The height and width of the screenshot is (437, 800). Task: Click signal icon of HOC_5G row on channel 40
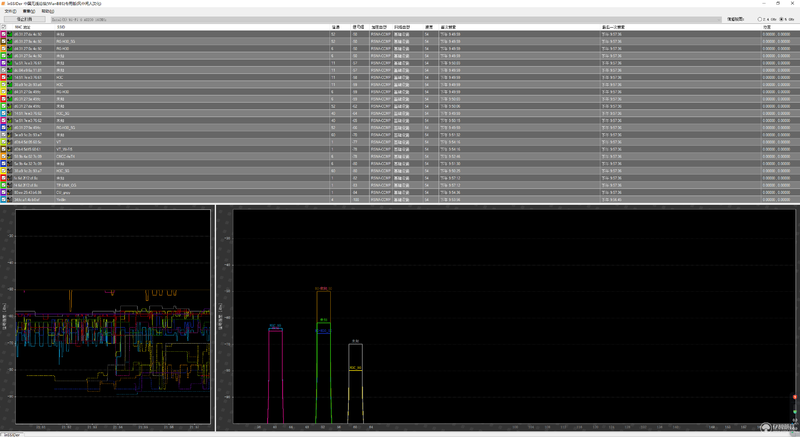click(10, 113)
